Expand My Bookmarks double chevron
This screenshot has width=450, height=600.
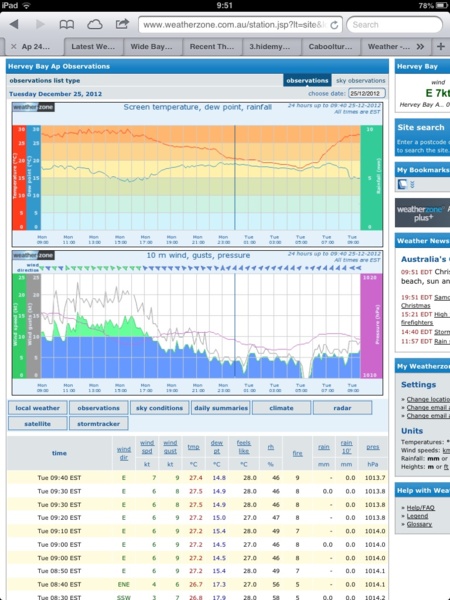[x=412, y=184]
